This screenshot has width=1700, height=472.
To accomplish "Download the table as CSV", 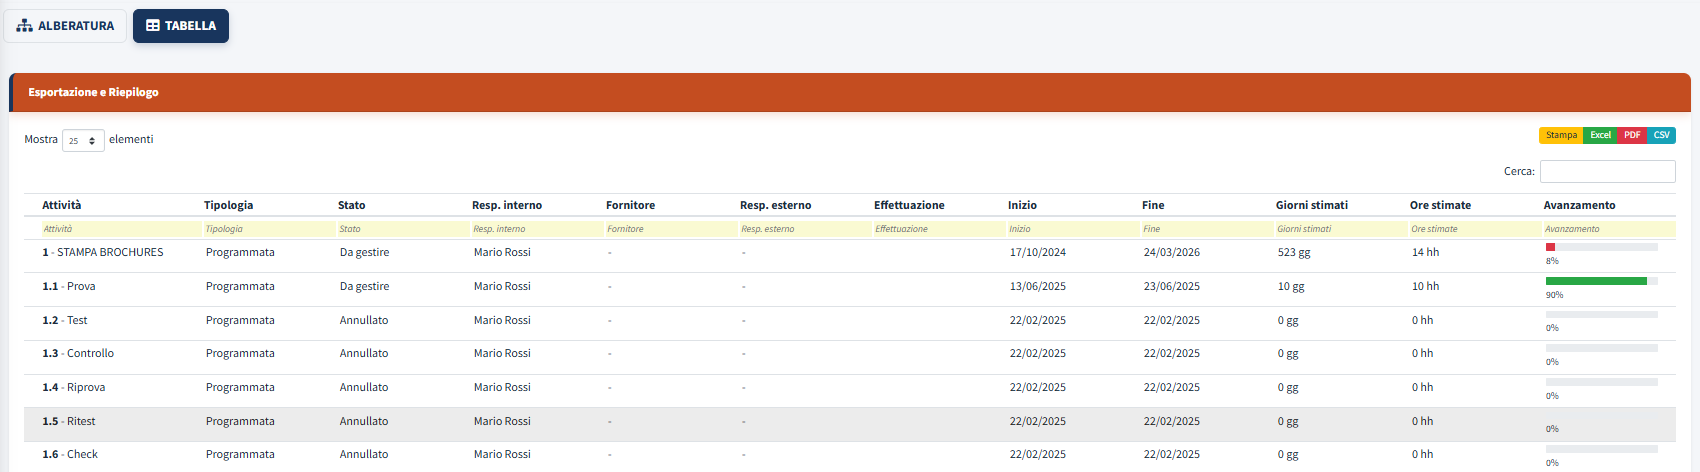I will (x=1661, y=135).
